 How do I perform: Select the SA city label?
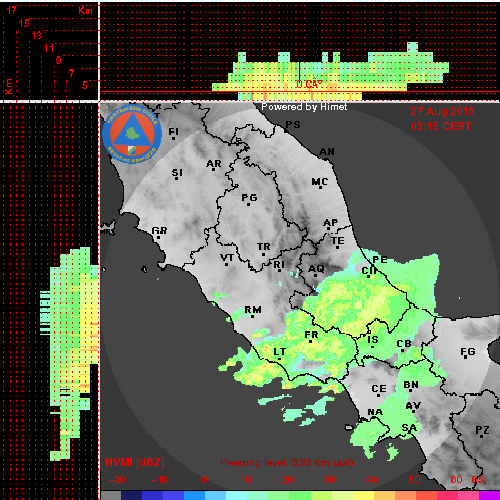(x=409, y=428)
